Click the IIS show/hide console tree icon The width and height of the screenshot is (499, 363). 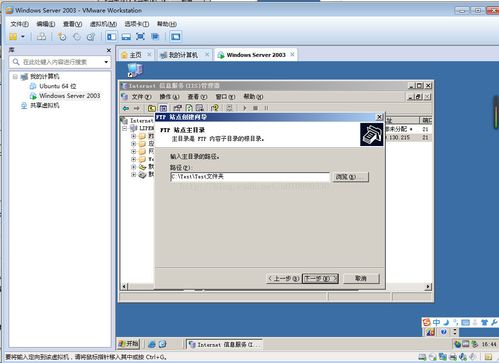[163, 108]
